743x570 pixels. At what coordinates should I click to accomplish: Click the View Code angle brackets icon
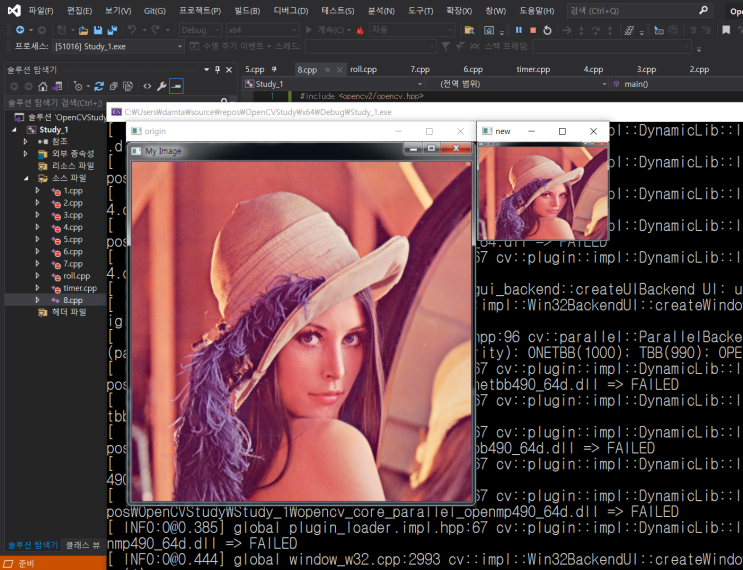point(147,86)
